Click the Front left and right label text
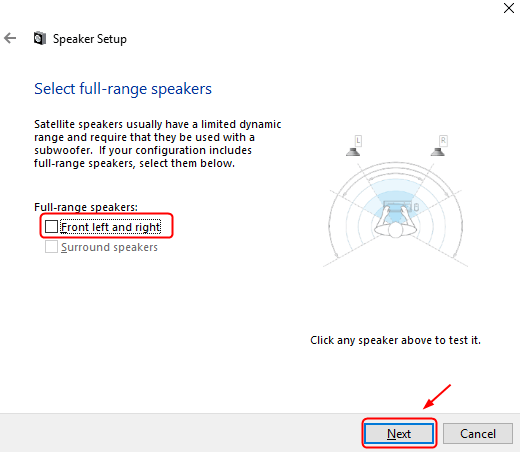 pos(111,227)
